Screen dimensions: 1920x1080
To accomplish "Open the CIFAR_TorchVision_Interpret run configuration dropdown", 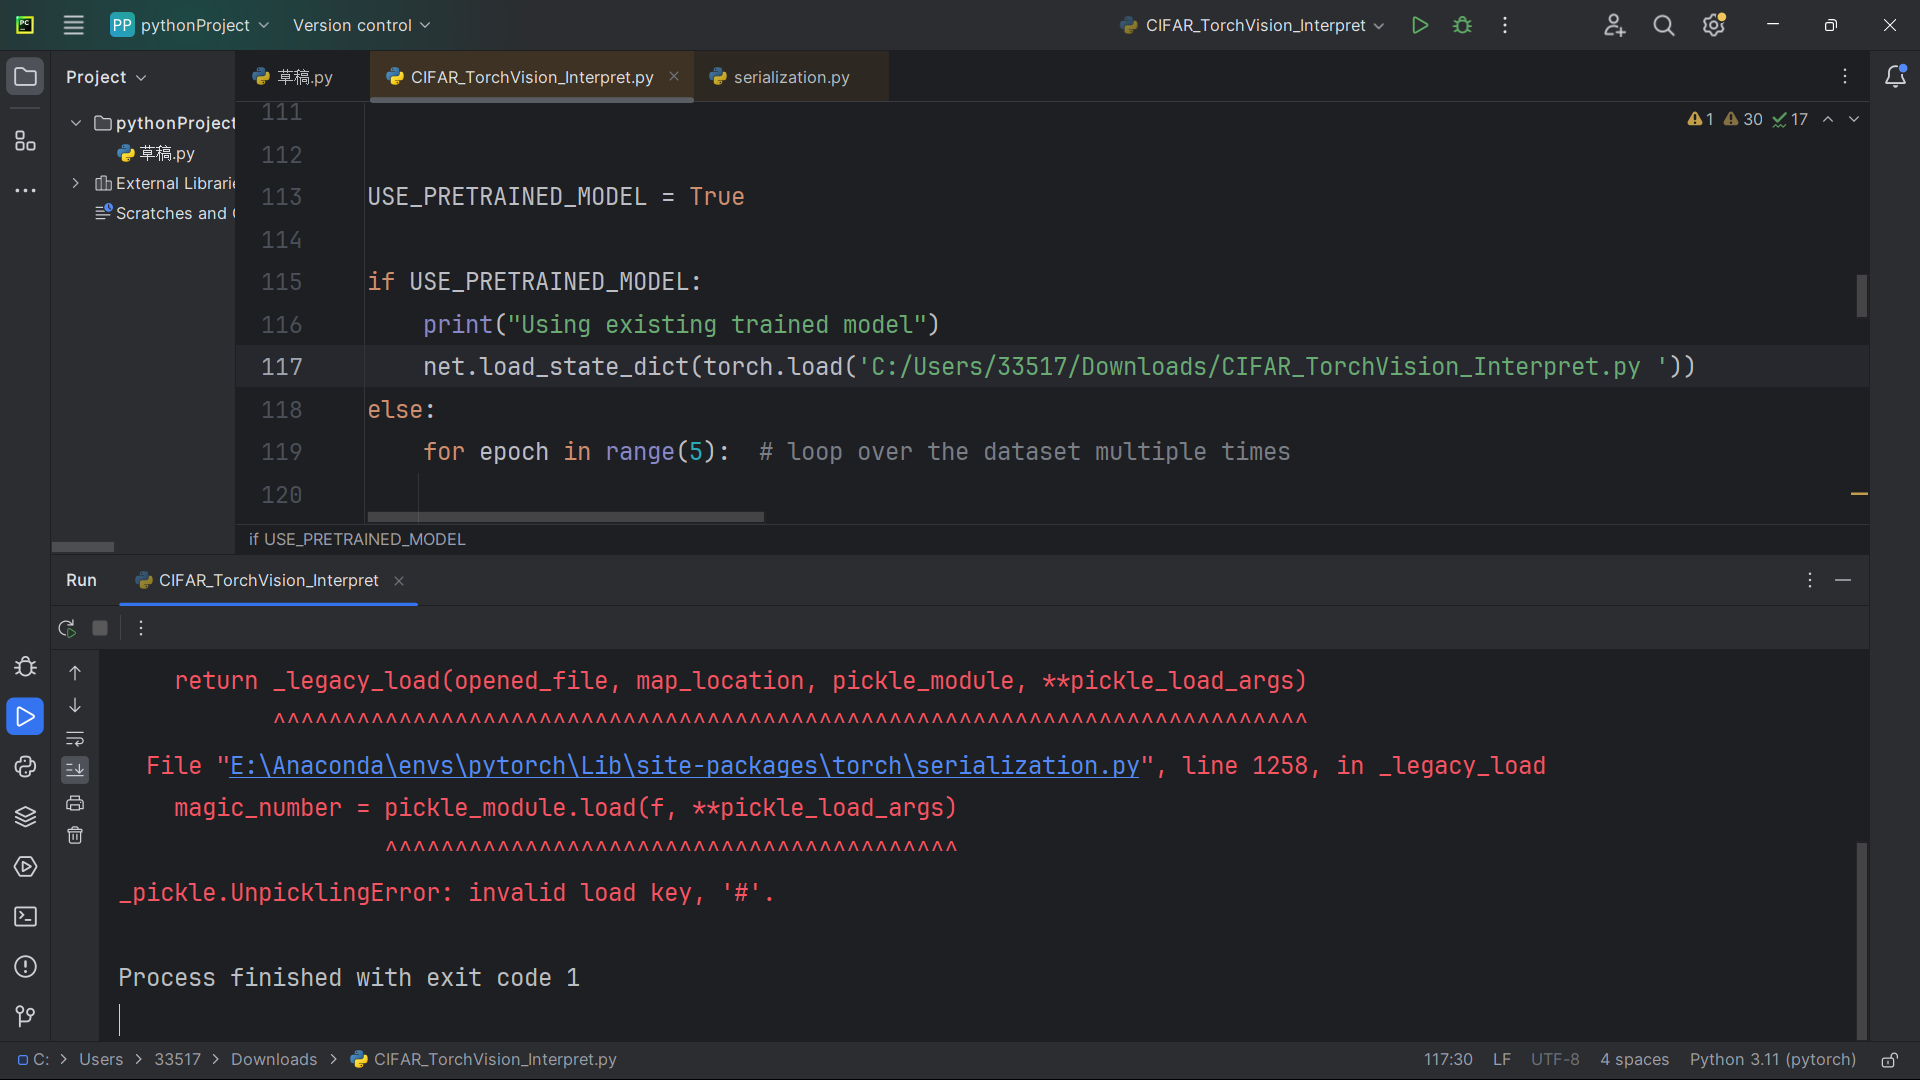I will (1254, 25).
